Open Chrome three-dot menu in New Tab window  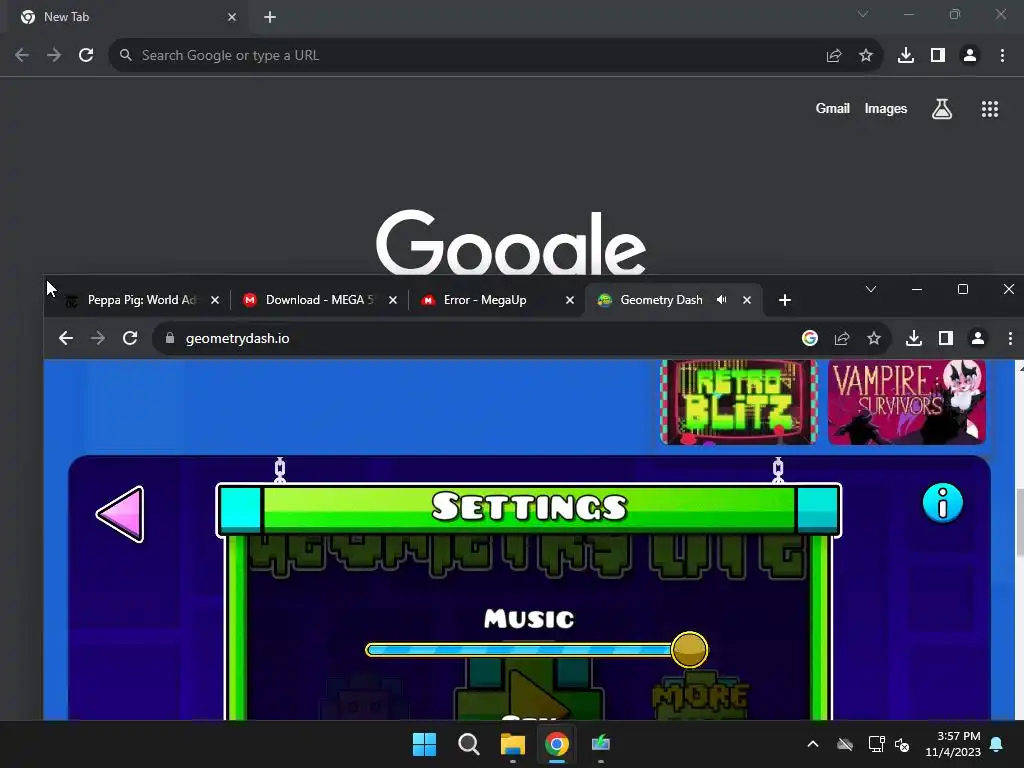(x=1002, y=56)
